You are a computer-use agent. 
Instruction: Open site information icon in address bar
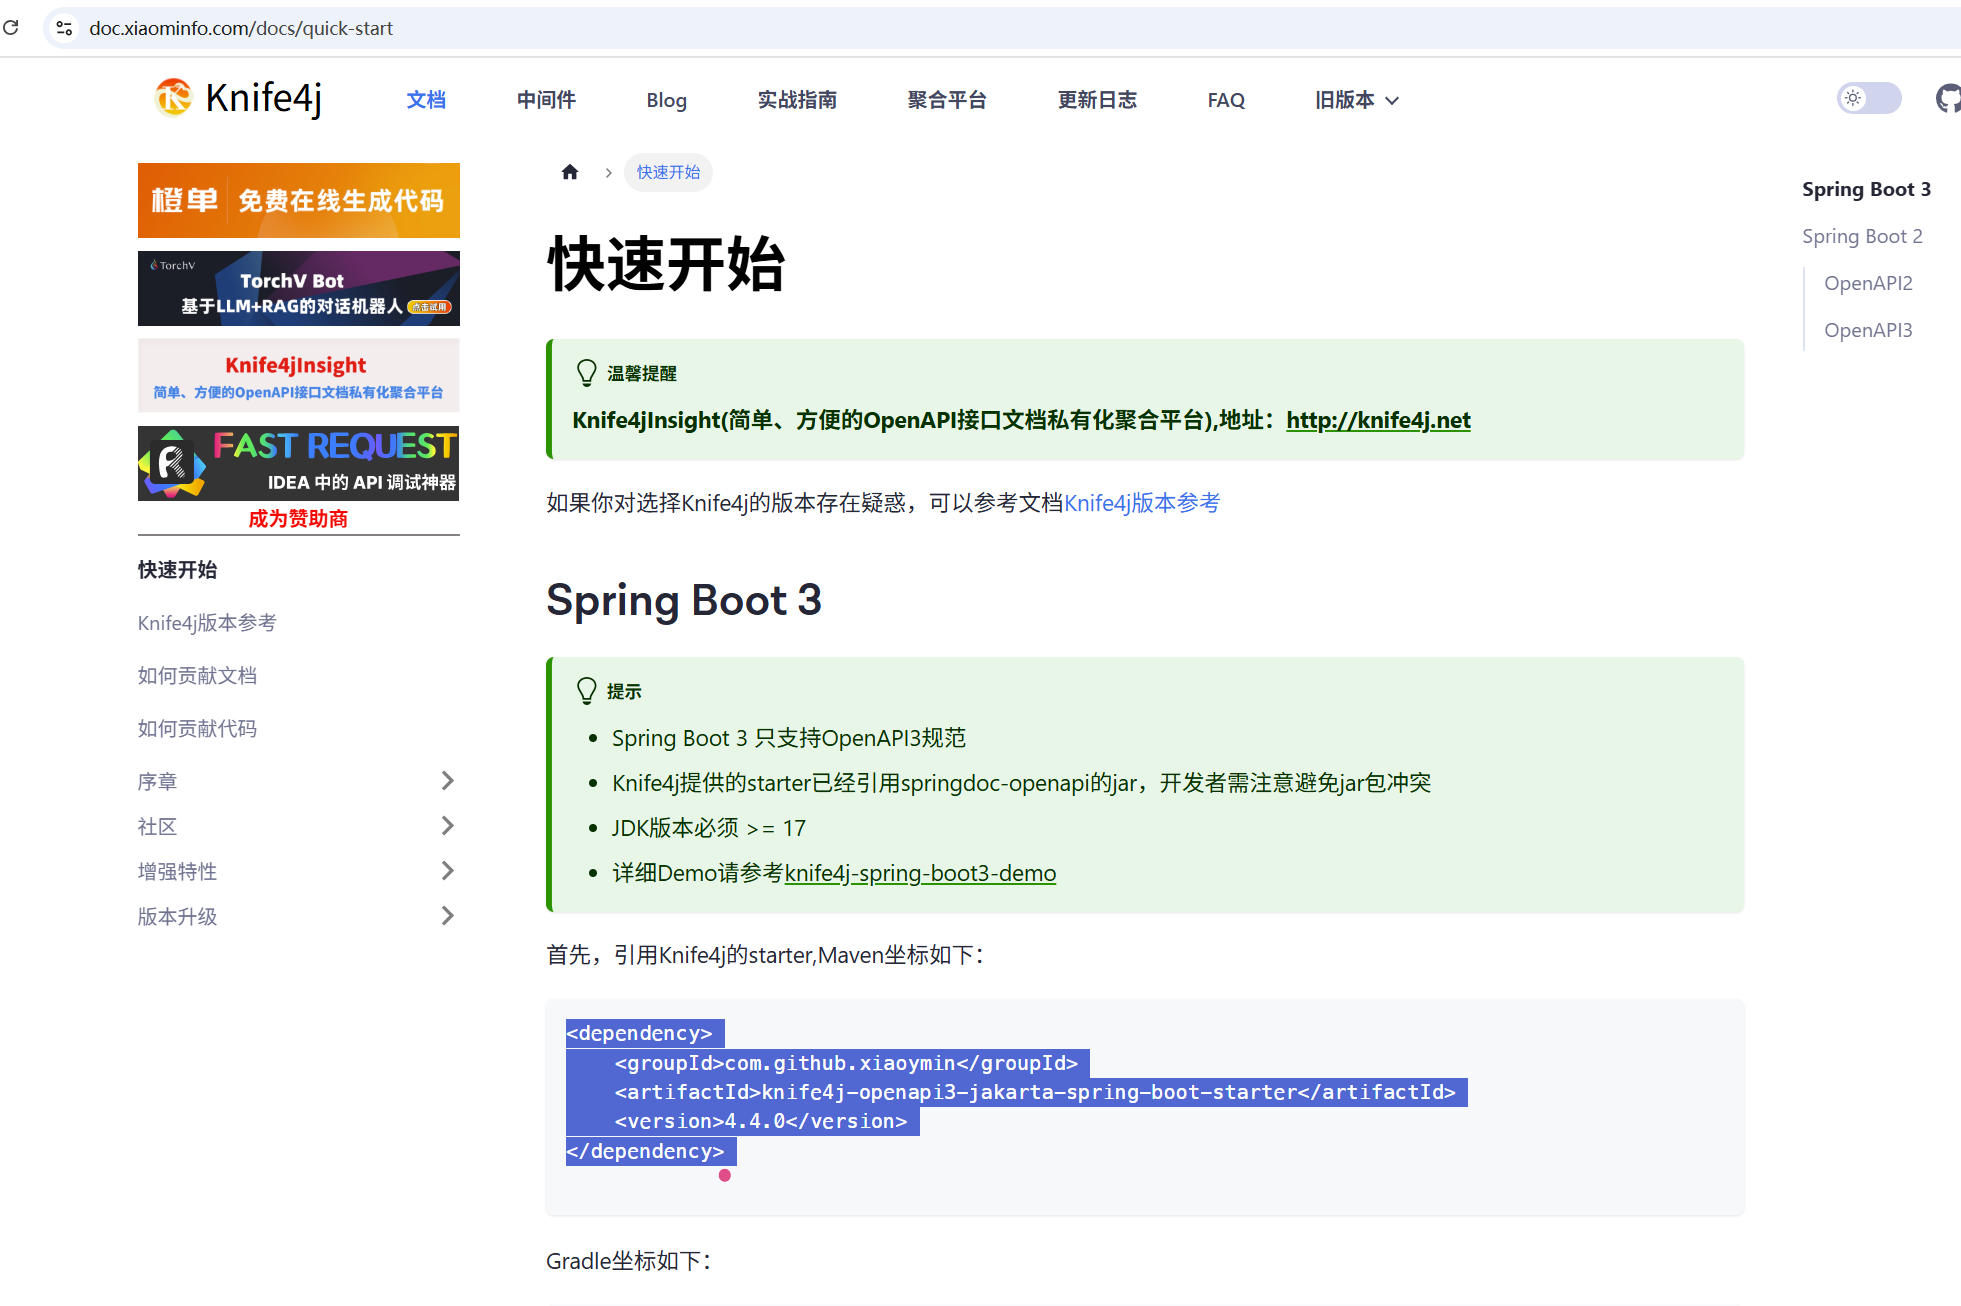click(x=65, y=28)
